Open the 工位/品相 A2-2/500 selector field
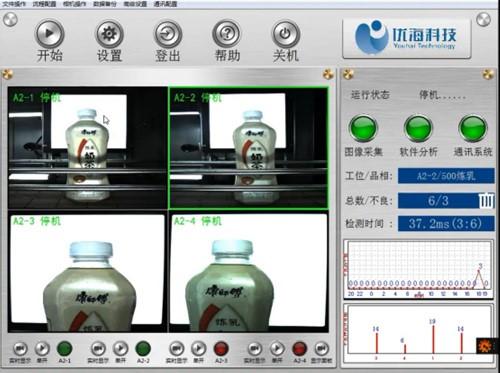This screenshot has height=373, width=500. tap(446, 176)
